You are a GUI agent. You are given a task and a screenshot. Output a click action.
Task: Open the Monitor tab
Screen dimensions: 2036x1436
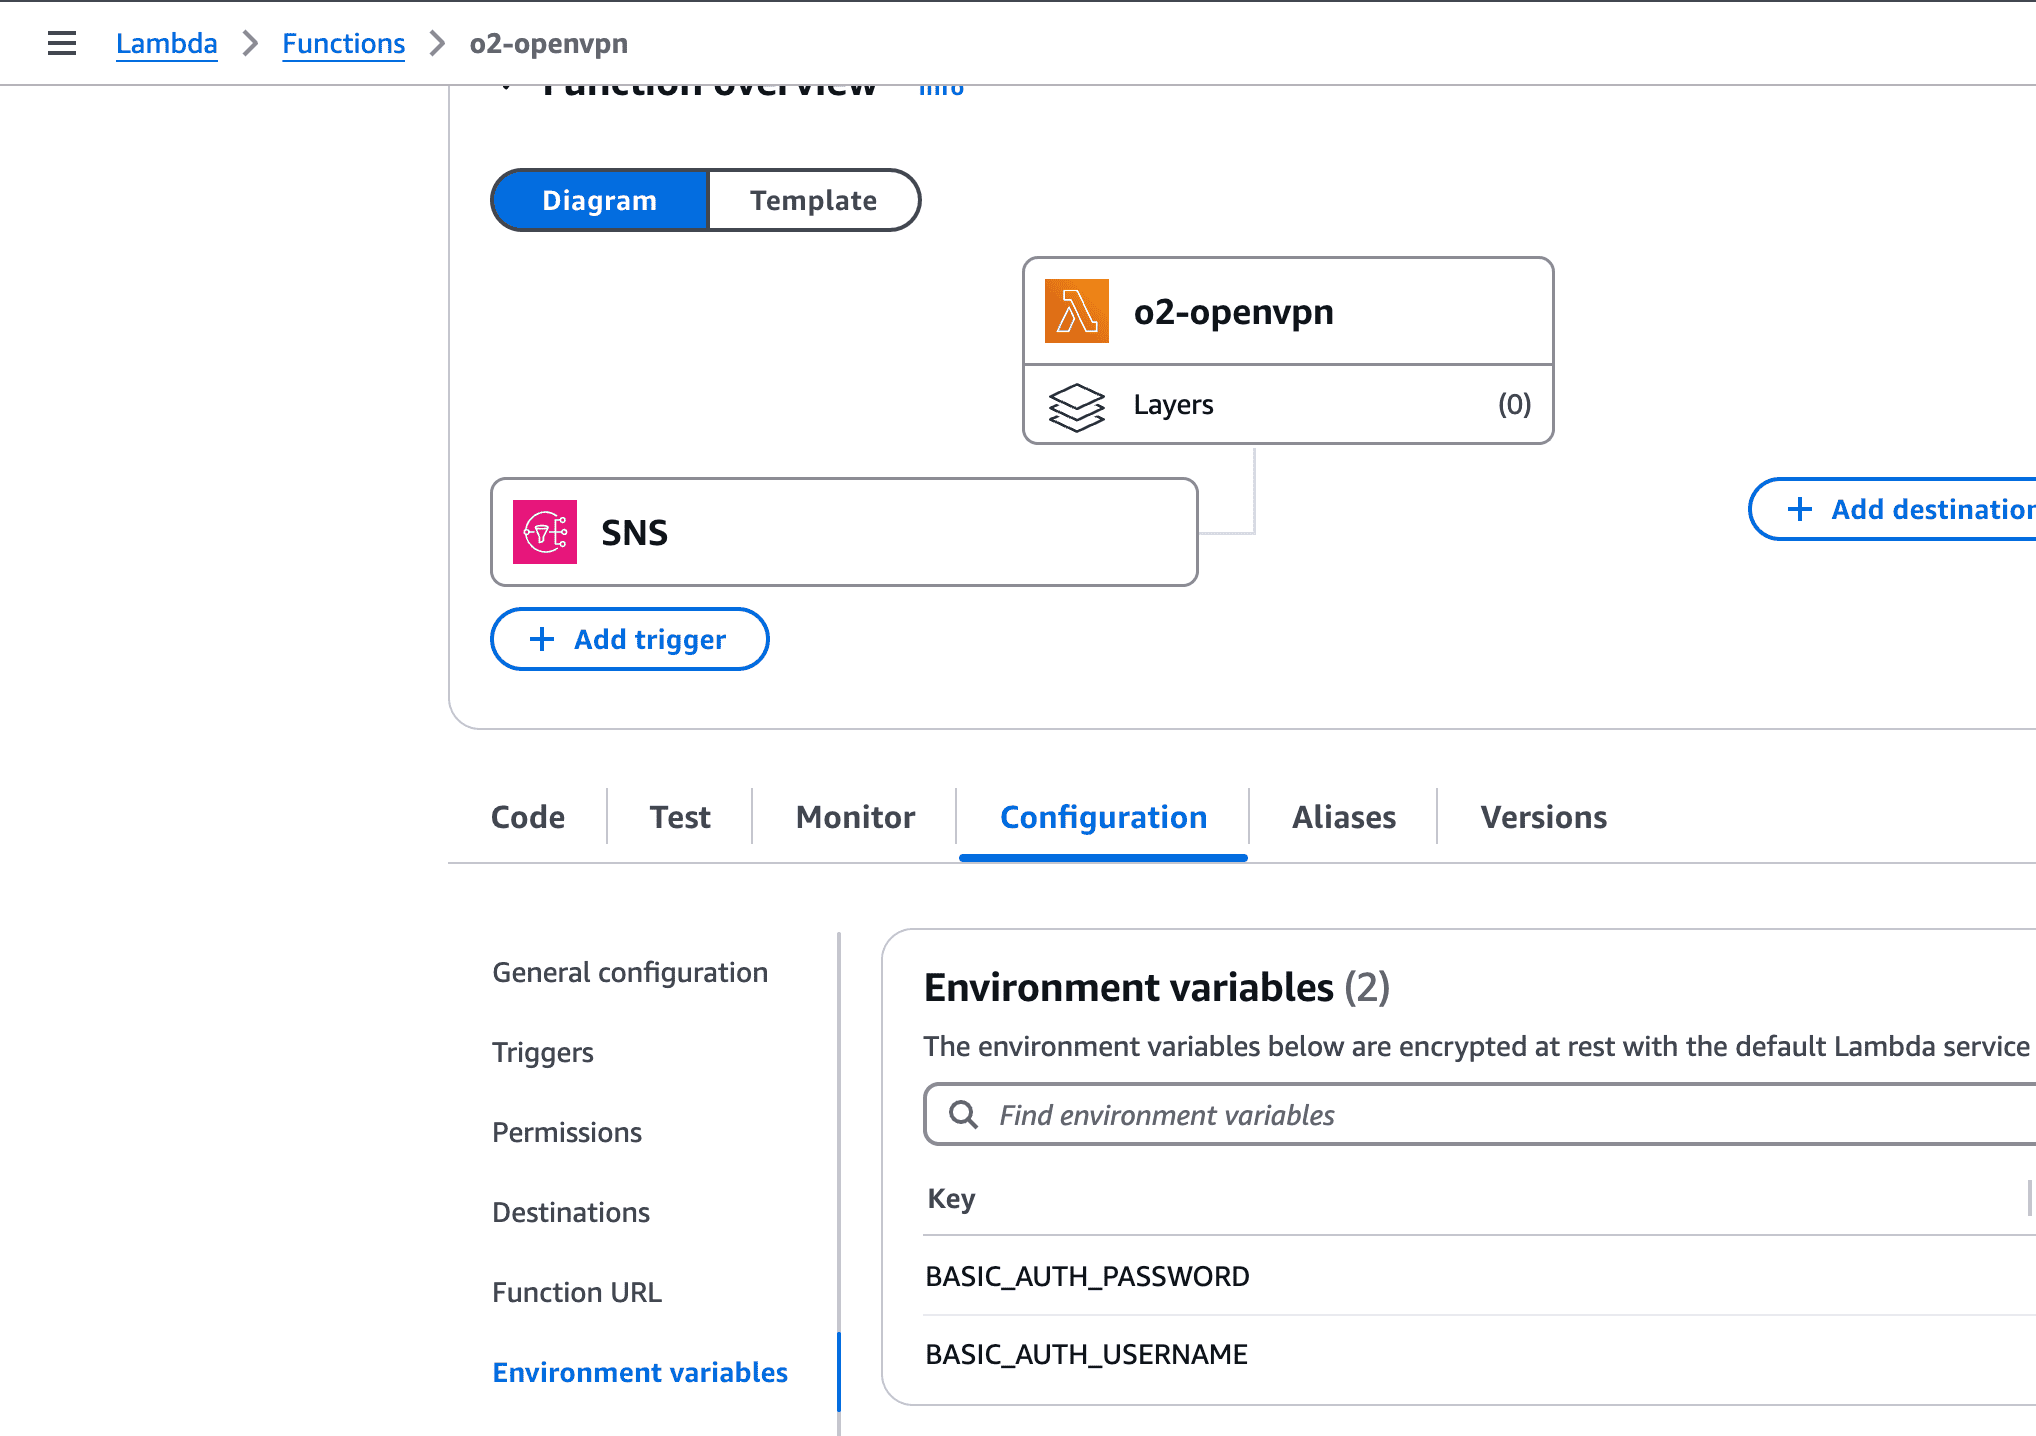click(x=855, y=817)
